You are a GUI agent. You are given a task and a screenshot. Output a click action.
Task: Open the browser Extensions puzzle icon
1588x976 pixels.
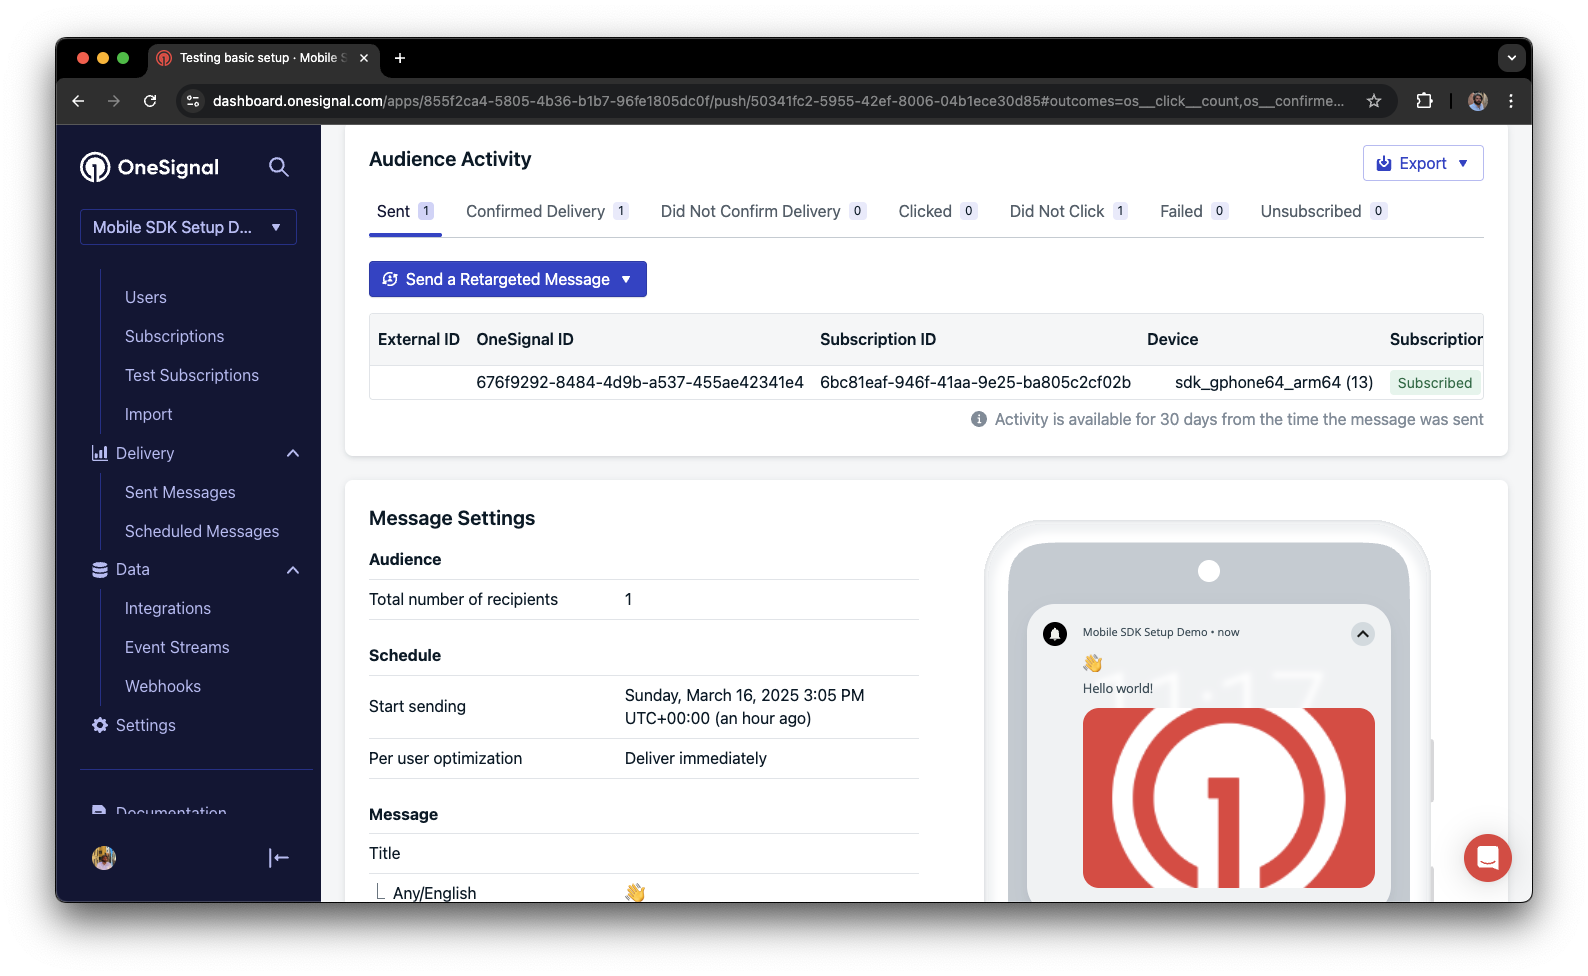[1425, 101]
